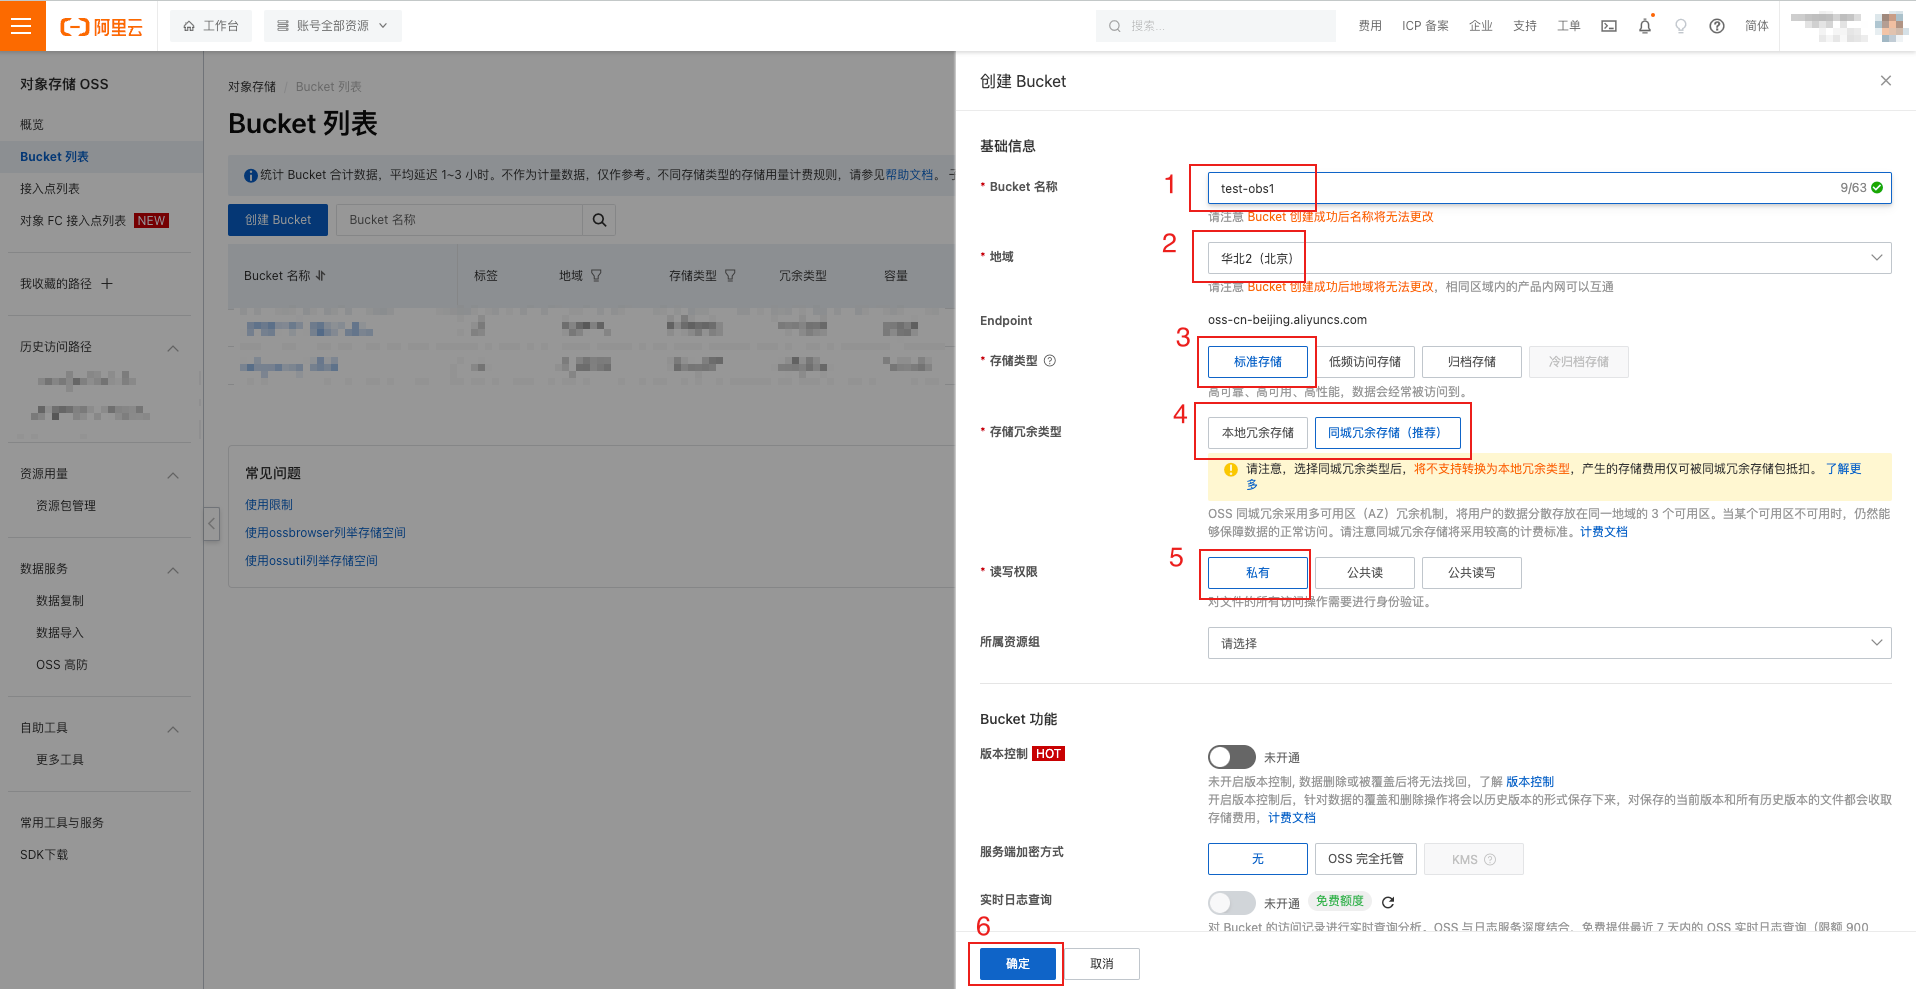
Task: Choose 同城冗余存储 (推荐) redundancy
Action: 1388,433
